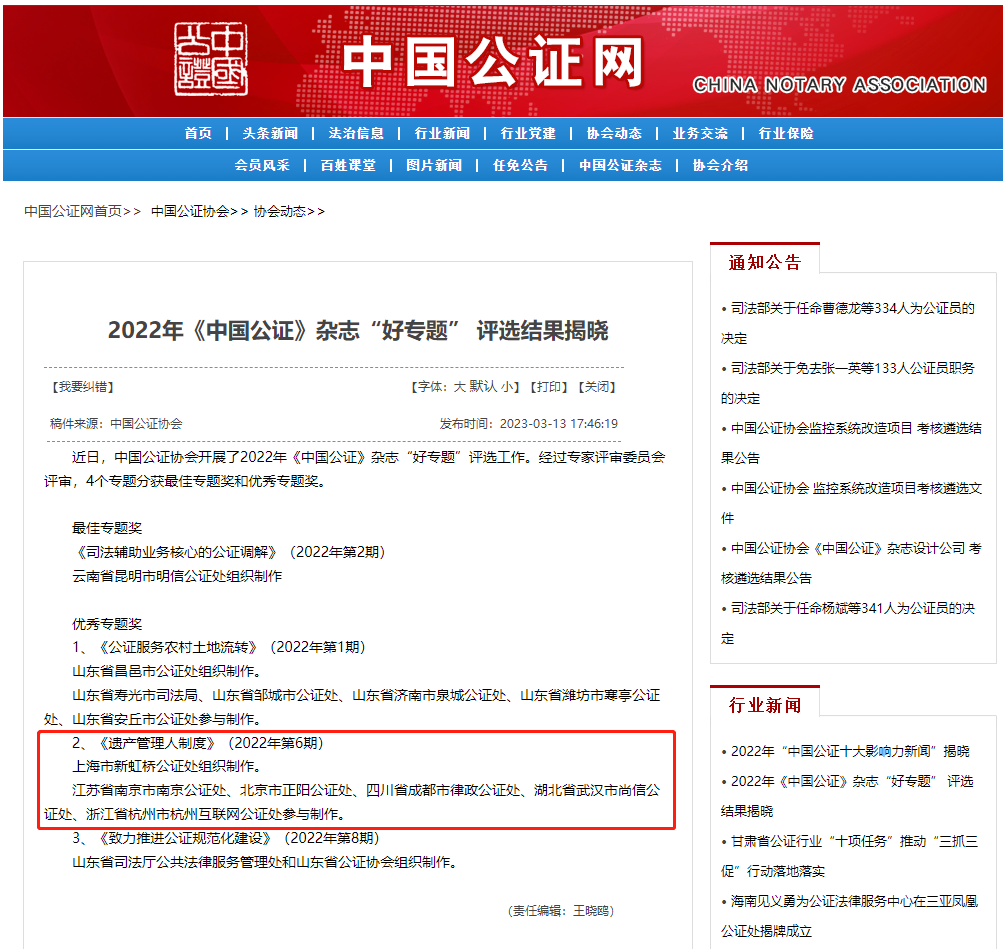Viewport: 1003px width, 949px height.
Task: Click the 中国公证网 site title banner
Action: coord(493,61)
